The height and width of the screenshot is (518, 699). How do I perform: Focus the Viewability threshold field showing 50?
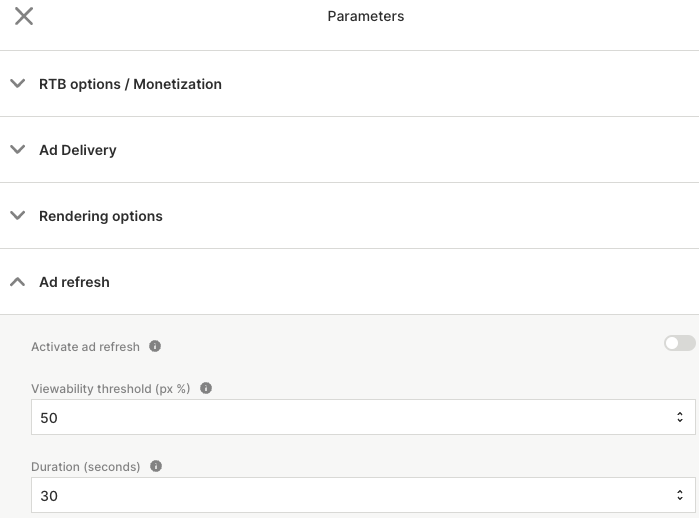pyautogui.click(x=340, y=417)
